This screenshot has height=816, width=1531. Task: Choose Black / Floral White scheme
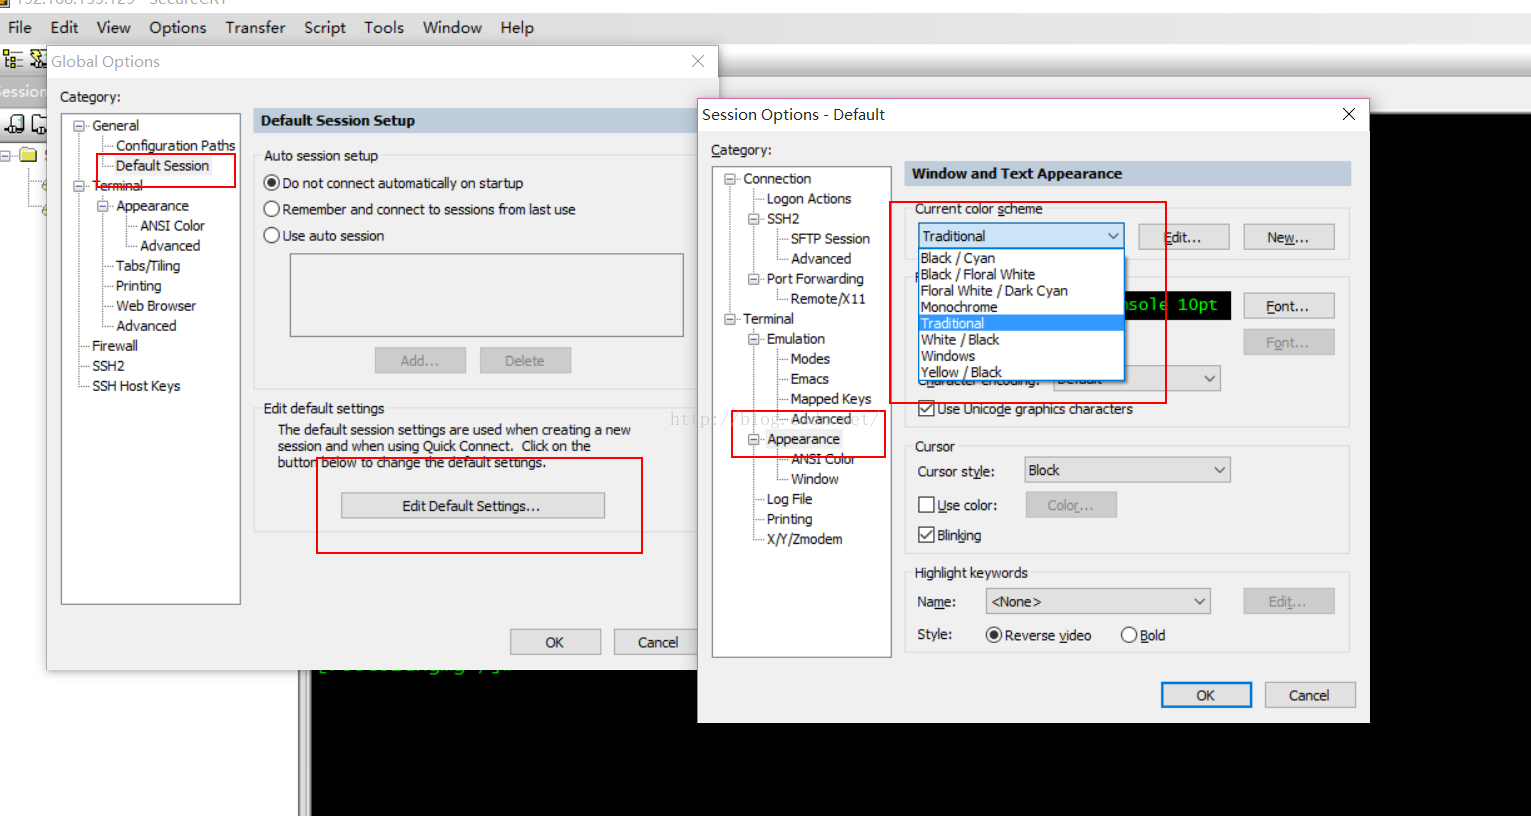point(1021,274)
